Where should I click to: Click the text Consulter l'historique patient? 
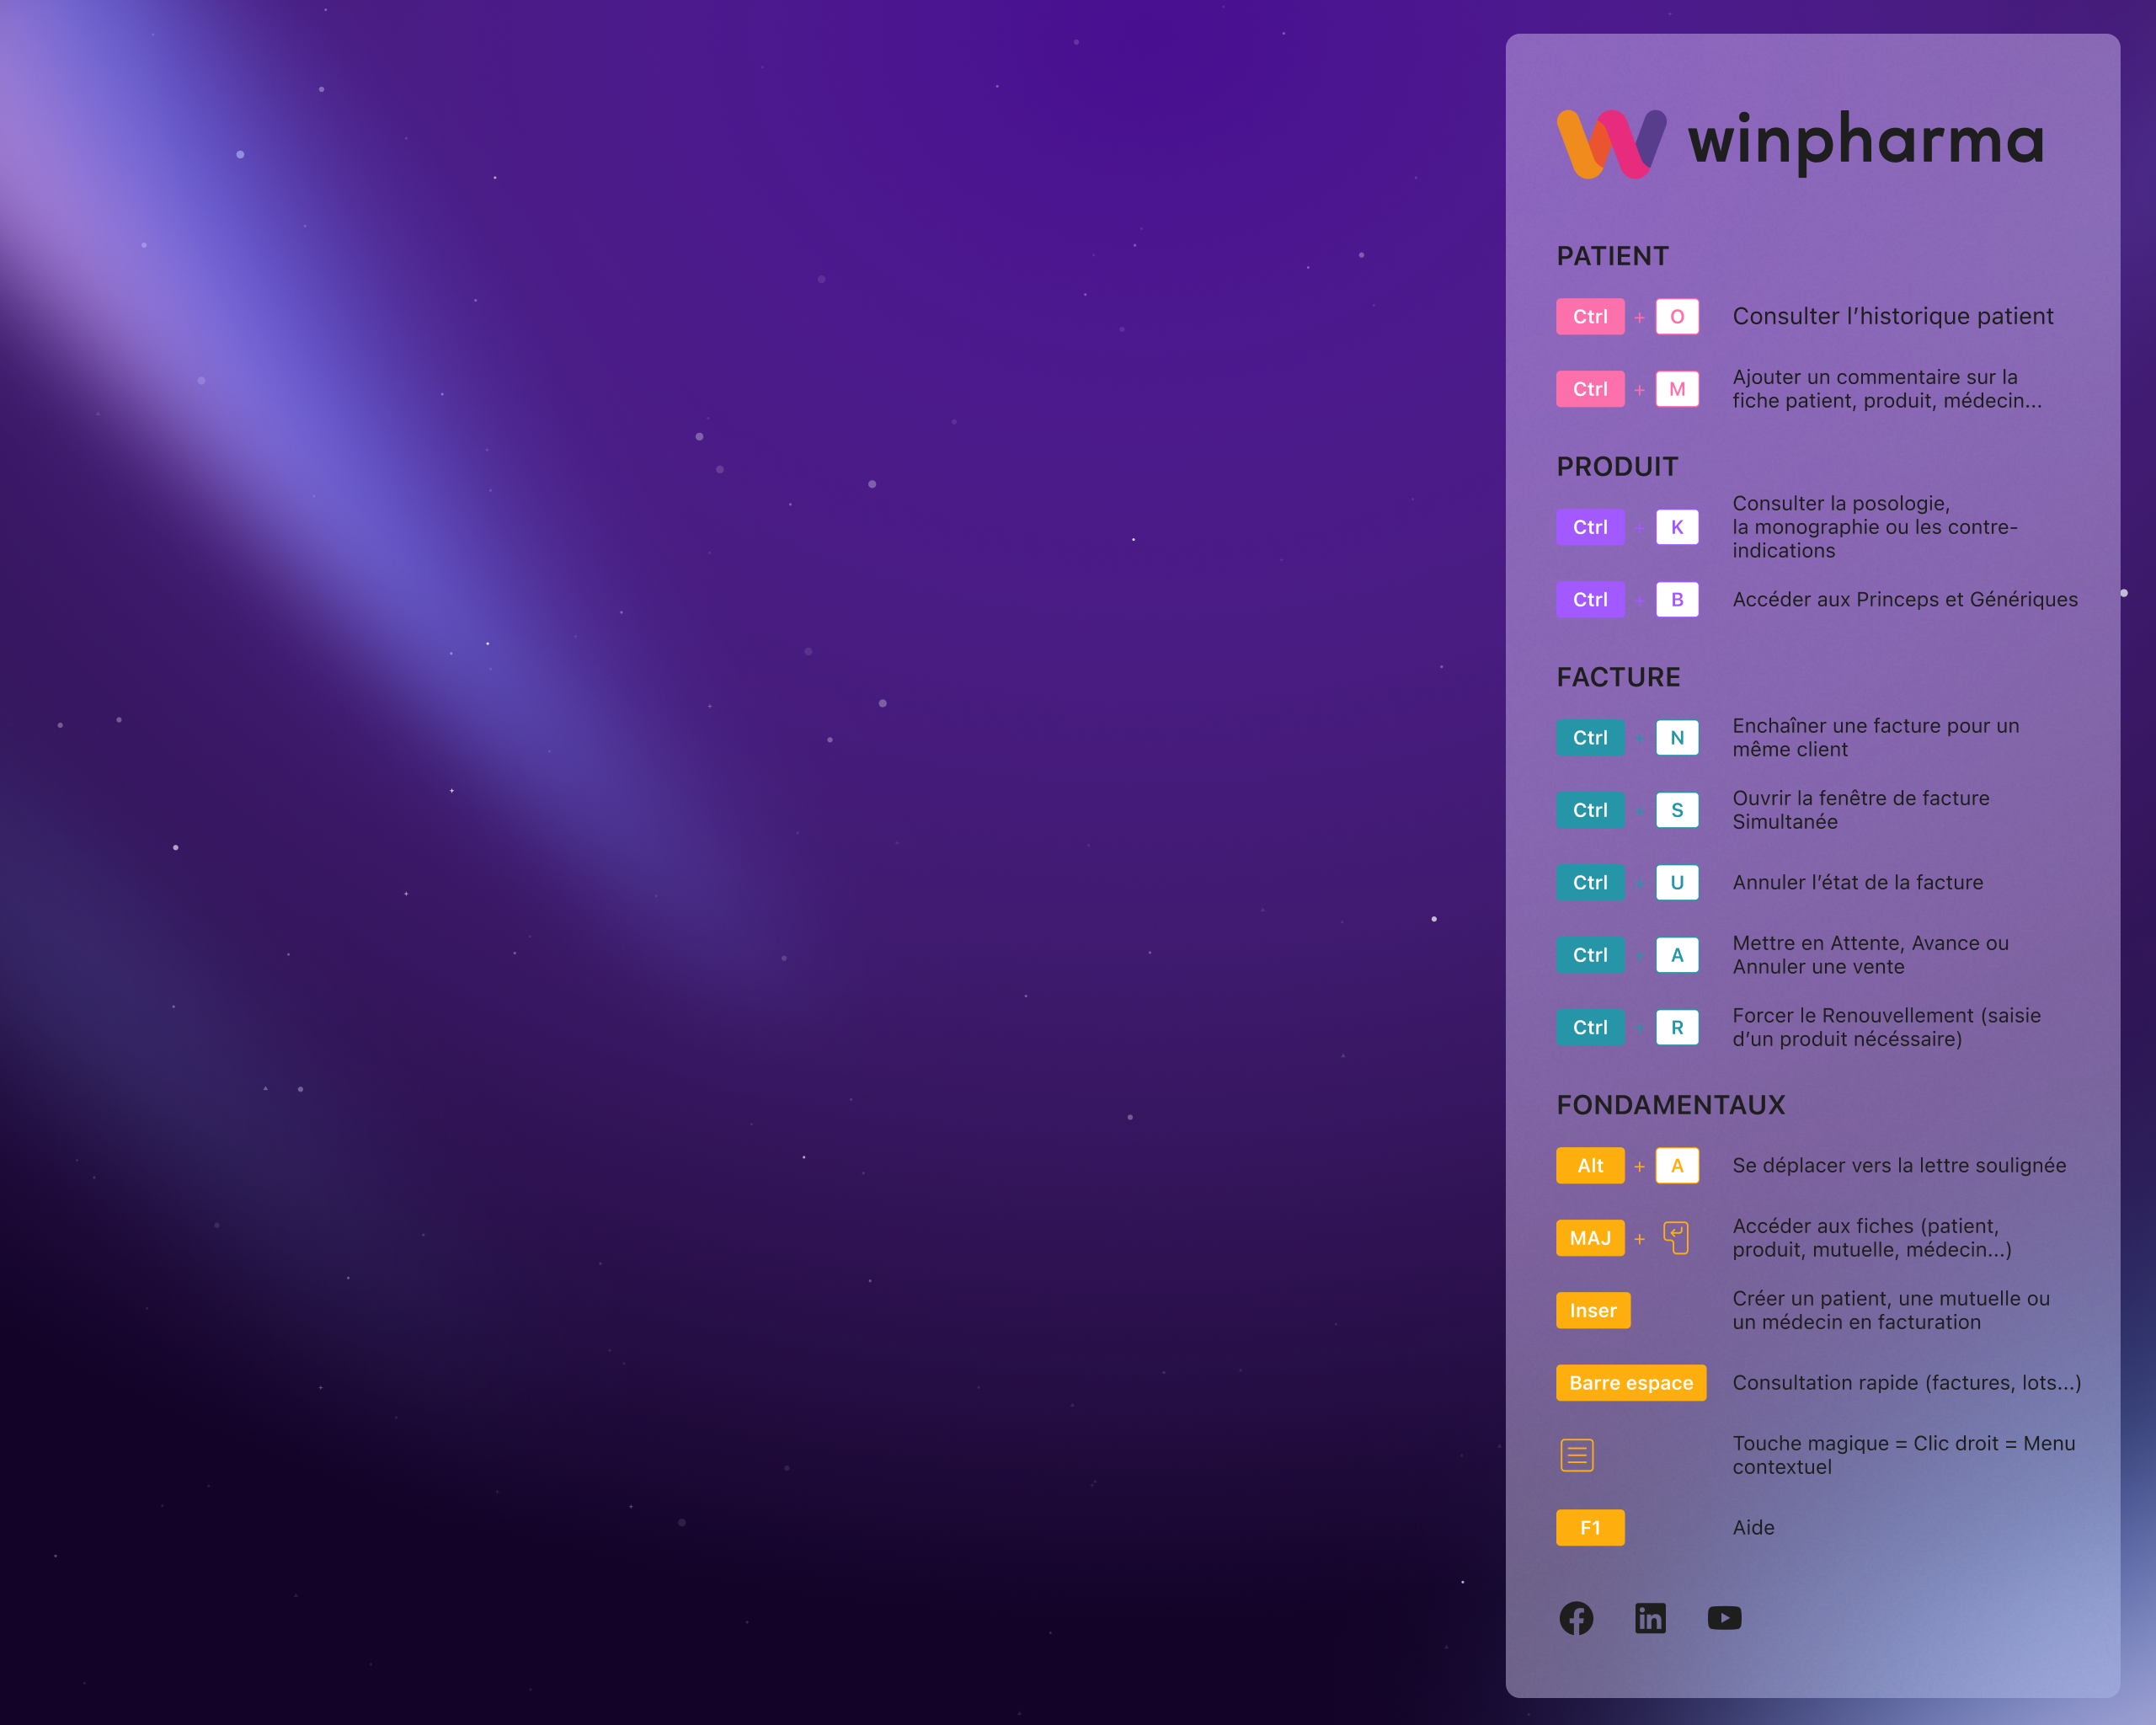(1892, 317)
